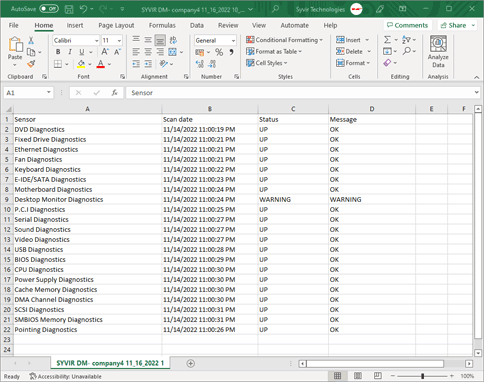Viewport: 484px width, 382px height.
Task: Click Find and Select magnifier
Action: [x=406, y=51]
